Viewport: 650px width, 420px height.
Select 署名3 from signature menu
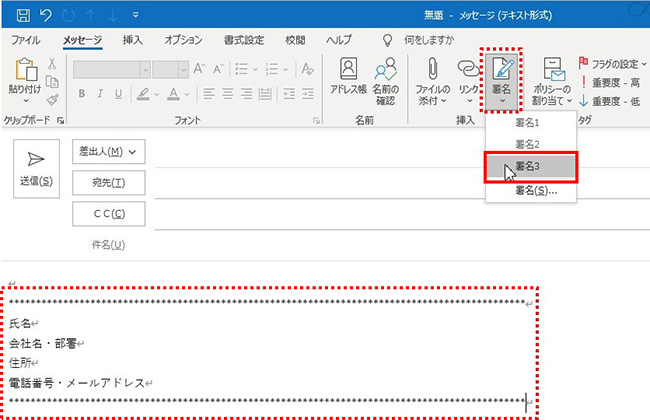(530, 166)
